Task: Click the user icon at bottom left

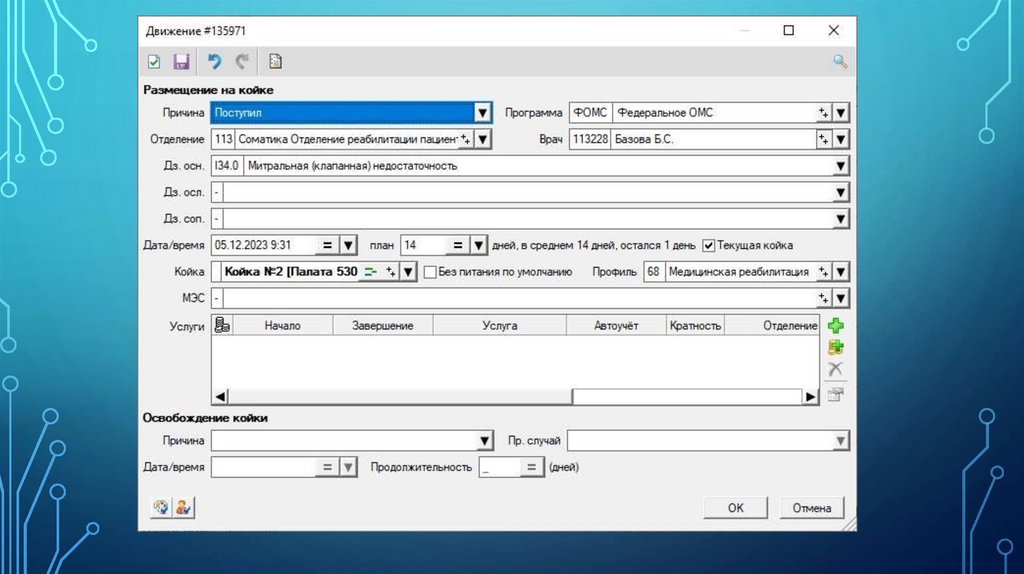Action: (183, 507)
